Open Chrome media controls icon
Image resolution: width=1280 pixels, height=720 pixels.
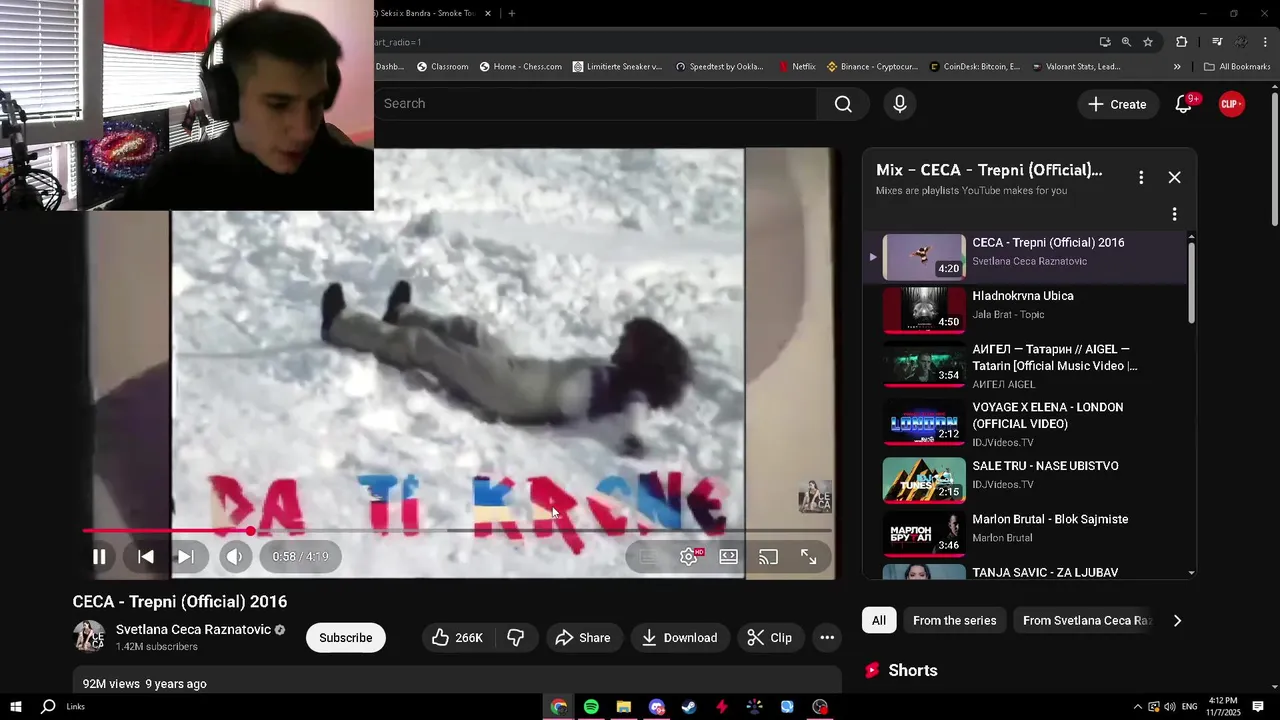click(x=1217, y=42)
